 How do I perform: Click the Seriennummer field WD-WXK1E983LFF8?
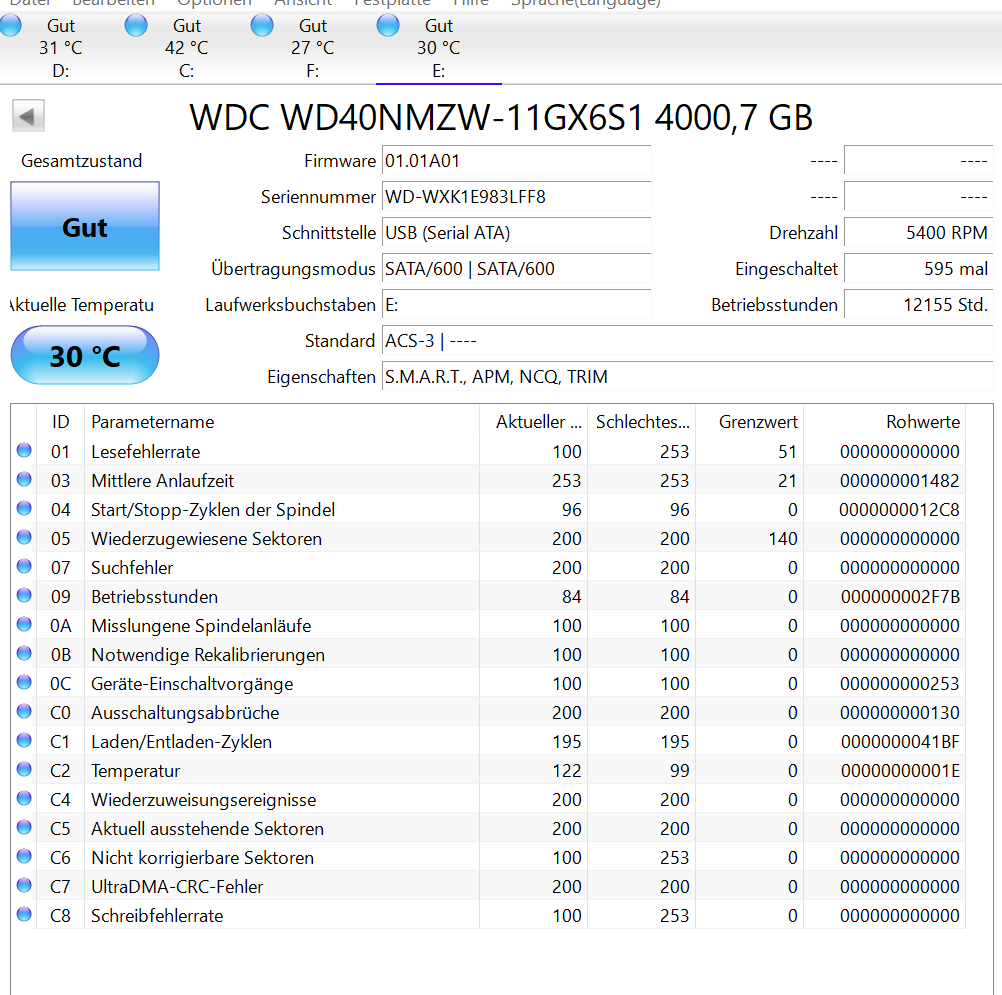coord(516,196)
